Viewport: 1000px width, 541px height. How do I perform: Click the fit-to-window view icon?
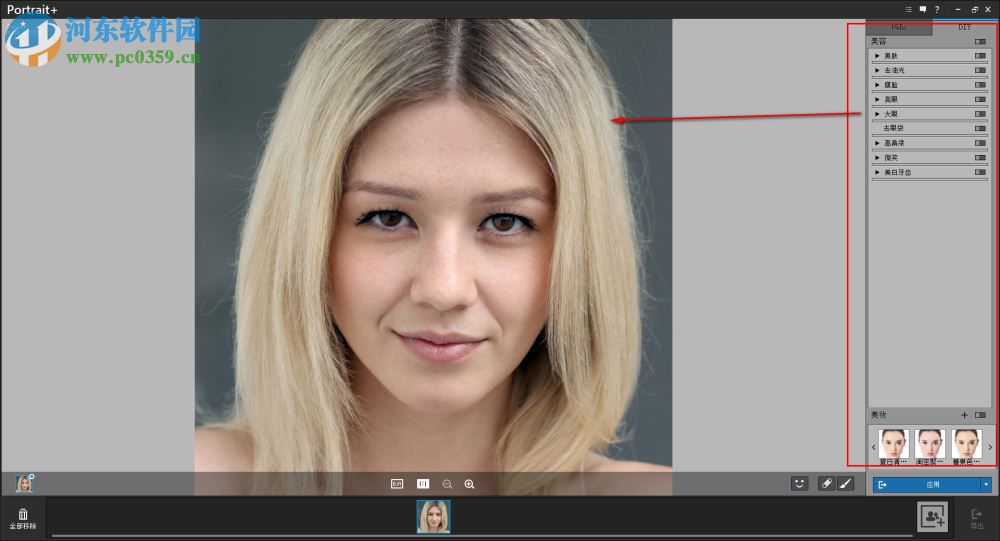[397, 484]
